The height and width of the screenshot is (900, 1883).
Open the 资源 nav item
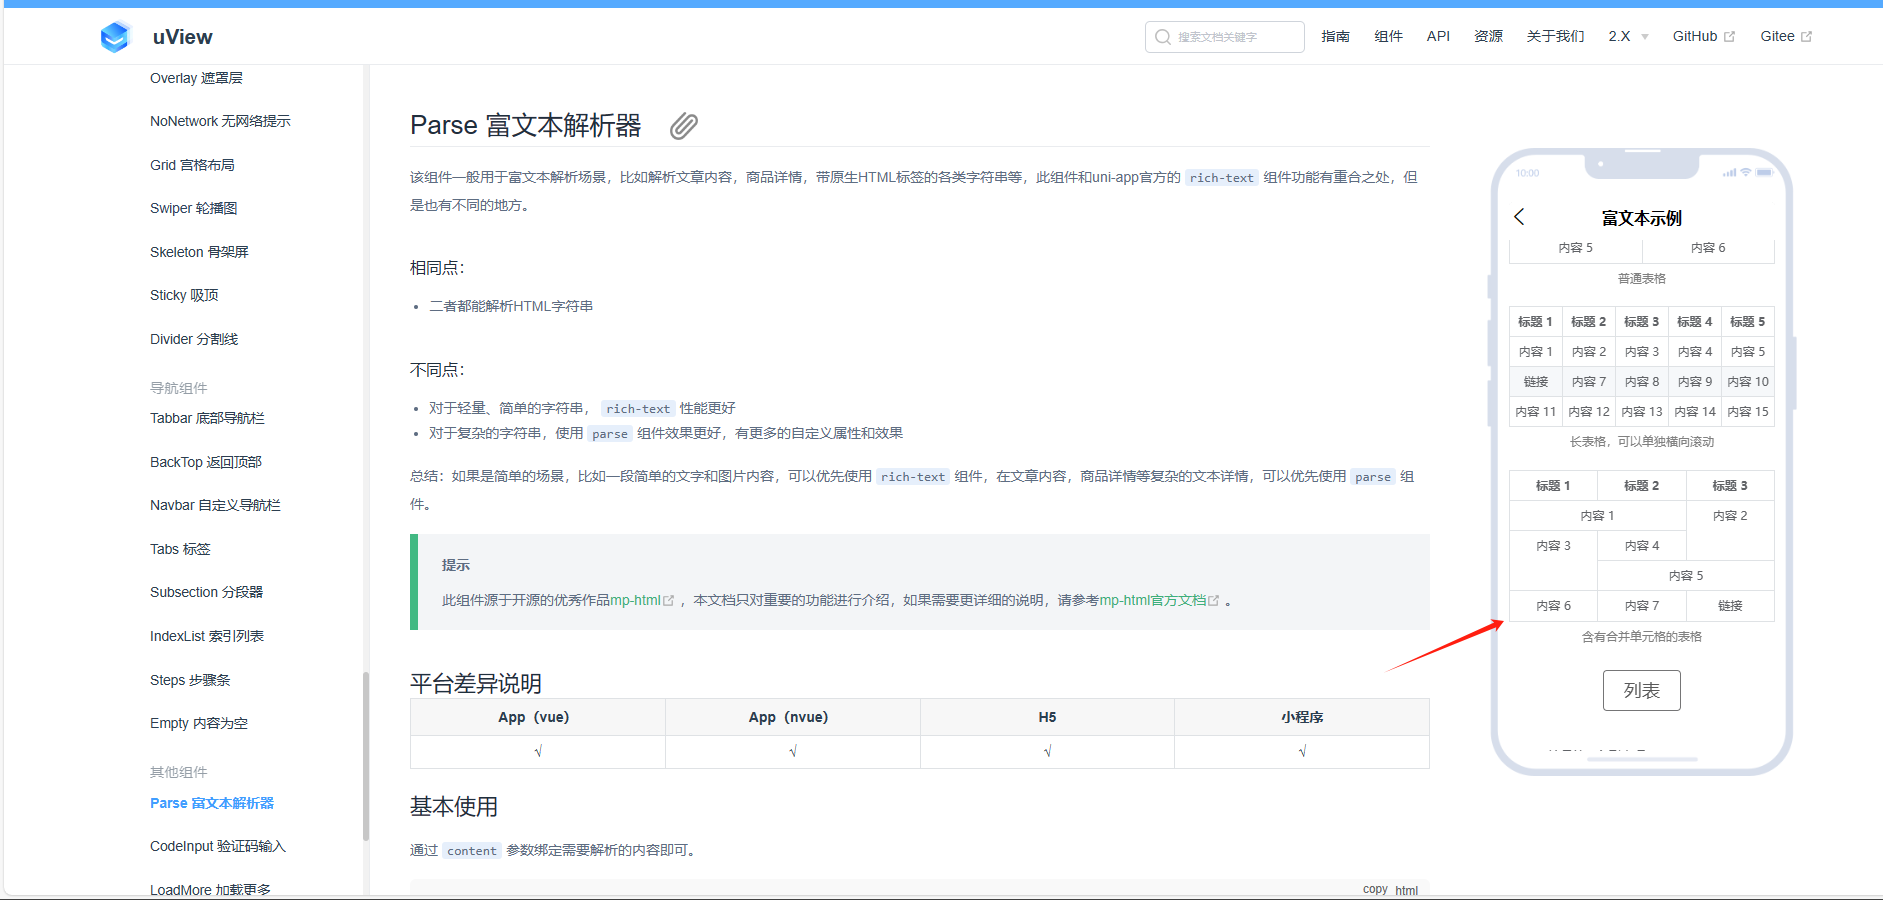tap(1488, 37)
